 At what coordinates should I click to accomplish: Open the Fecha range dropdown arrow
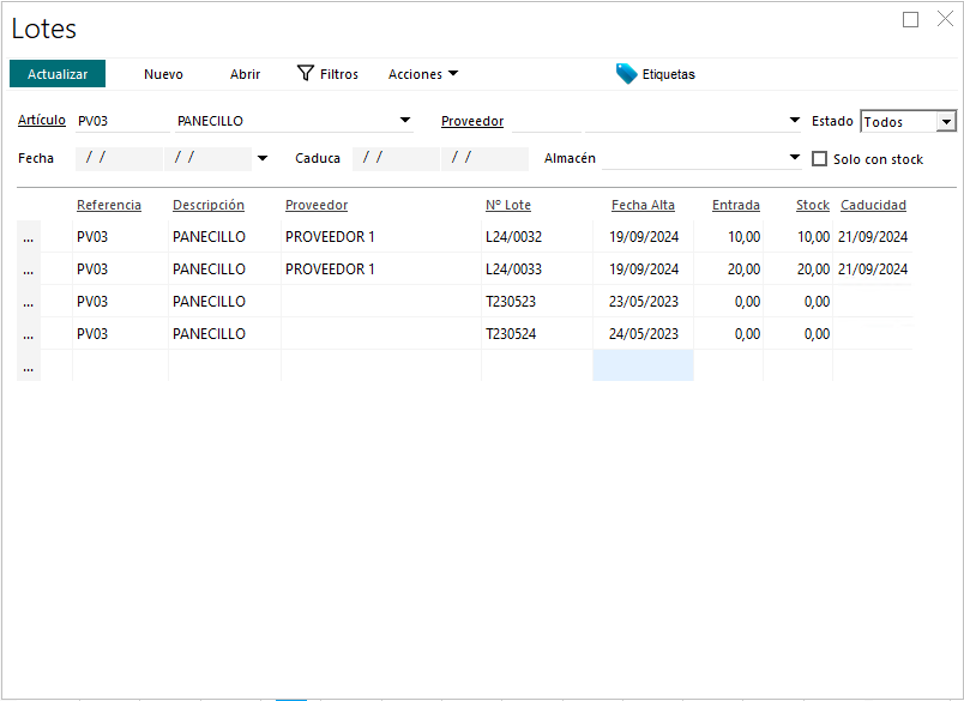(262, 158)
